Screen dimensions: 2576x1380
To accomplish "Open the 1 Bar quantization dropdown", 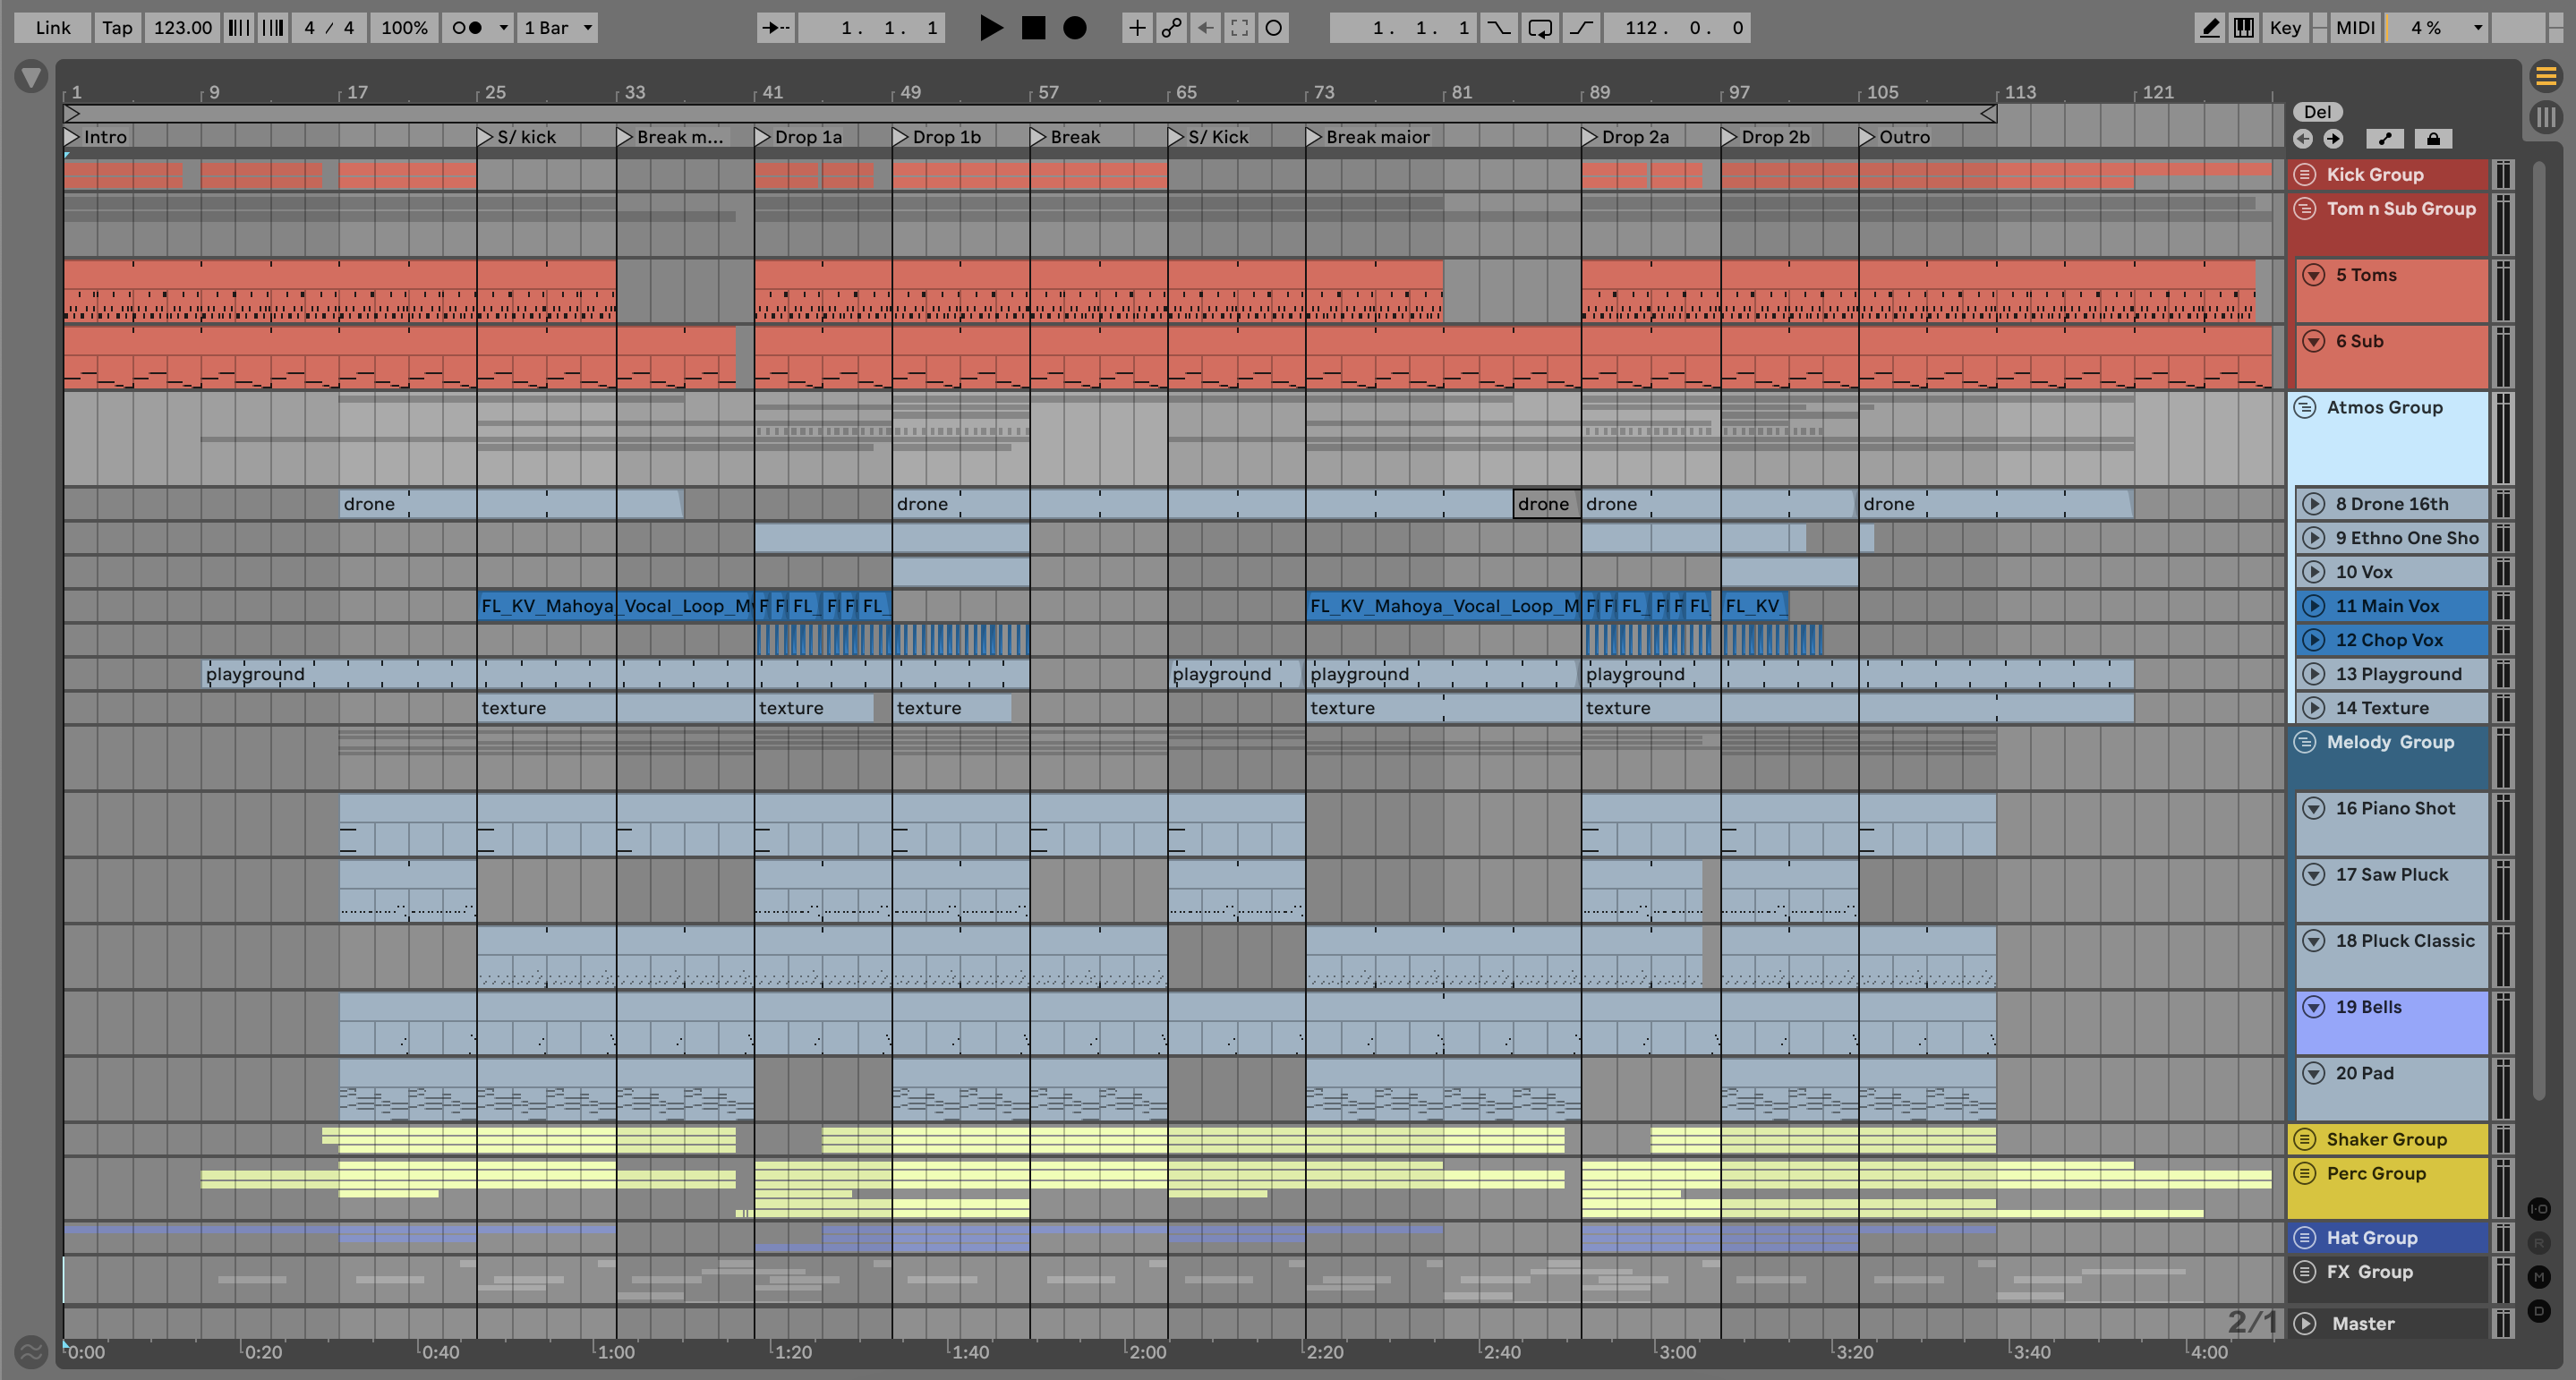I will pyautogui.click(x=558, y=28).
